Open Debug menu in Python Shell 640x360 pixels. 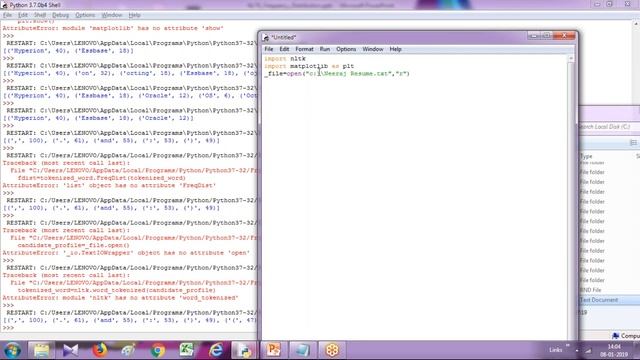click(x=60, y=15)
